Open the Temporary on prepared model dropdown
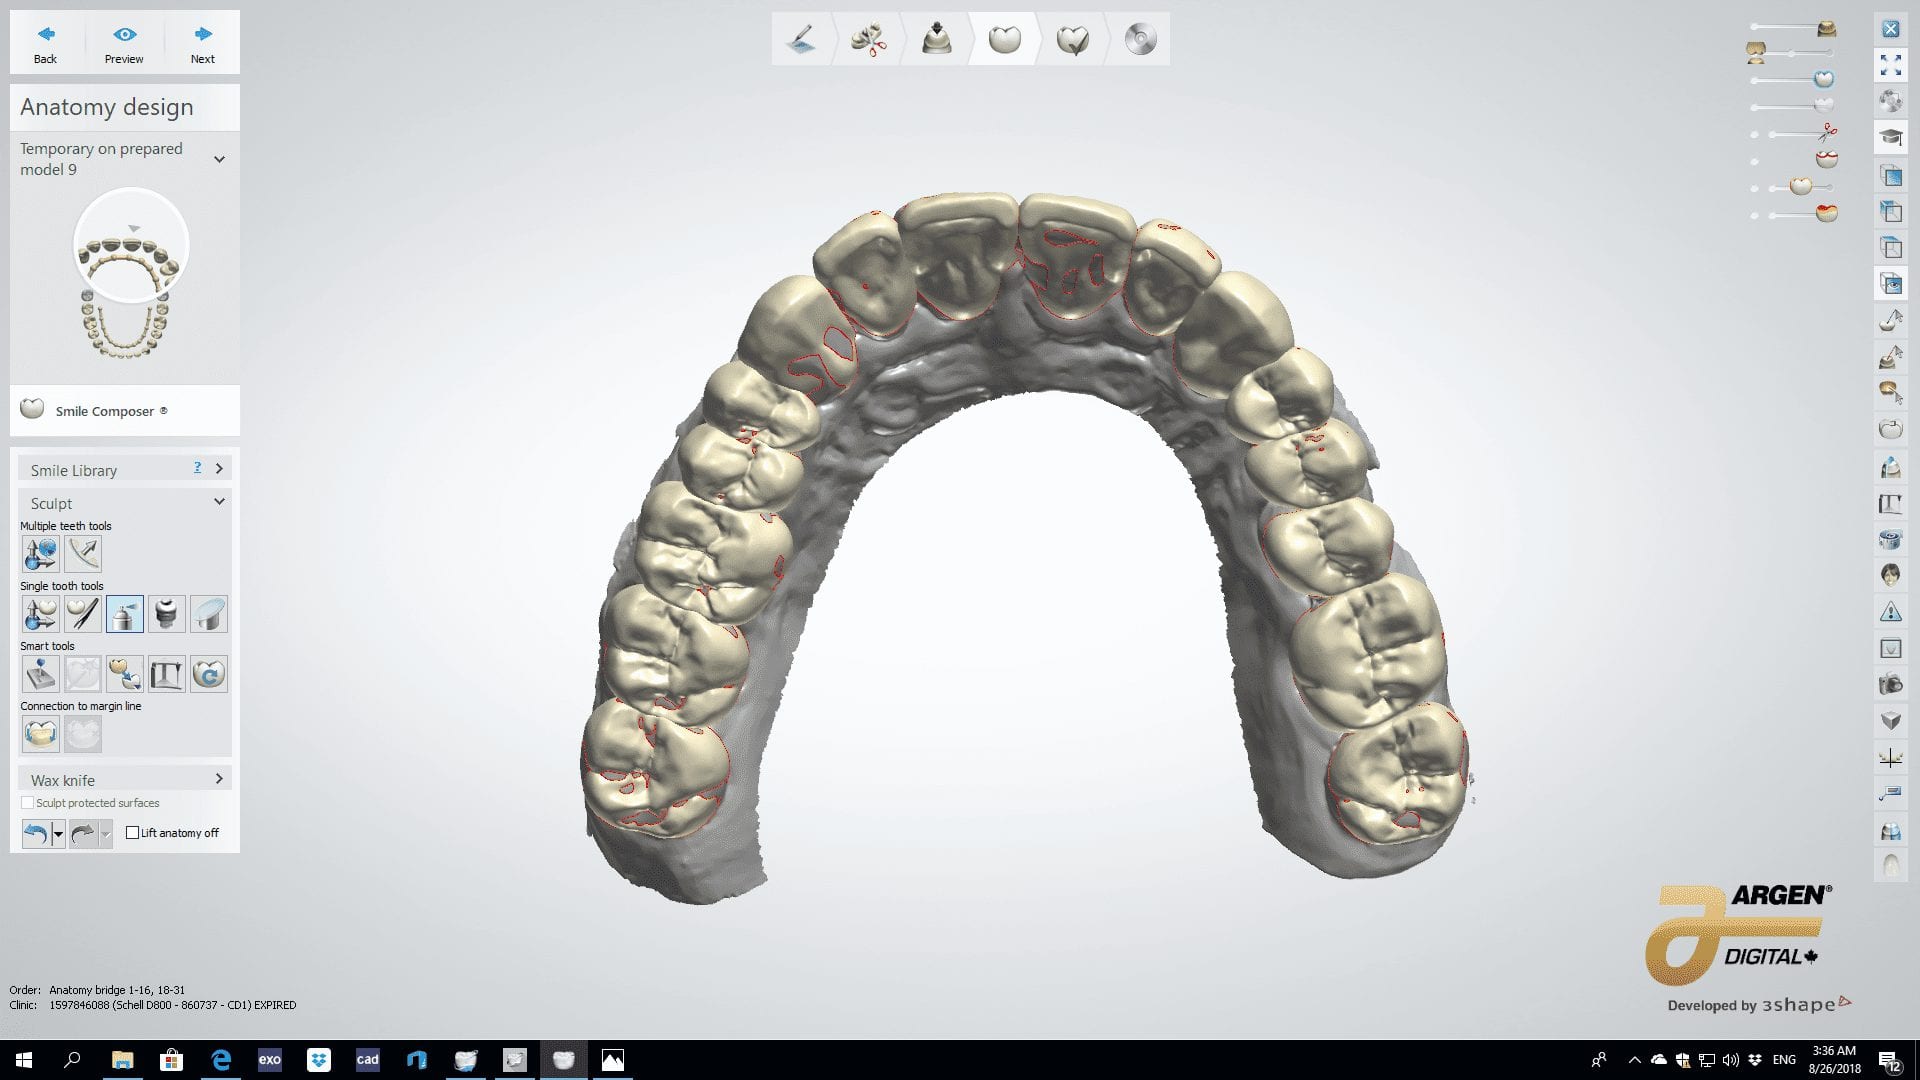The image size is (1920, 1080). click(x=219, y=159)
